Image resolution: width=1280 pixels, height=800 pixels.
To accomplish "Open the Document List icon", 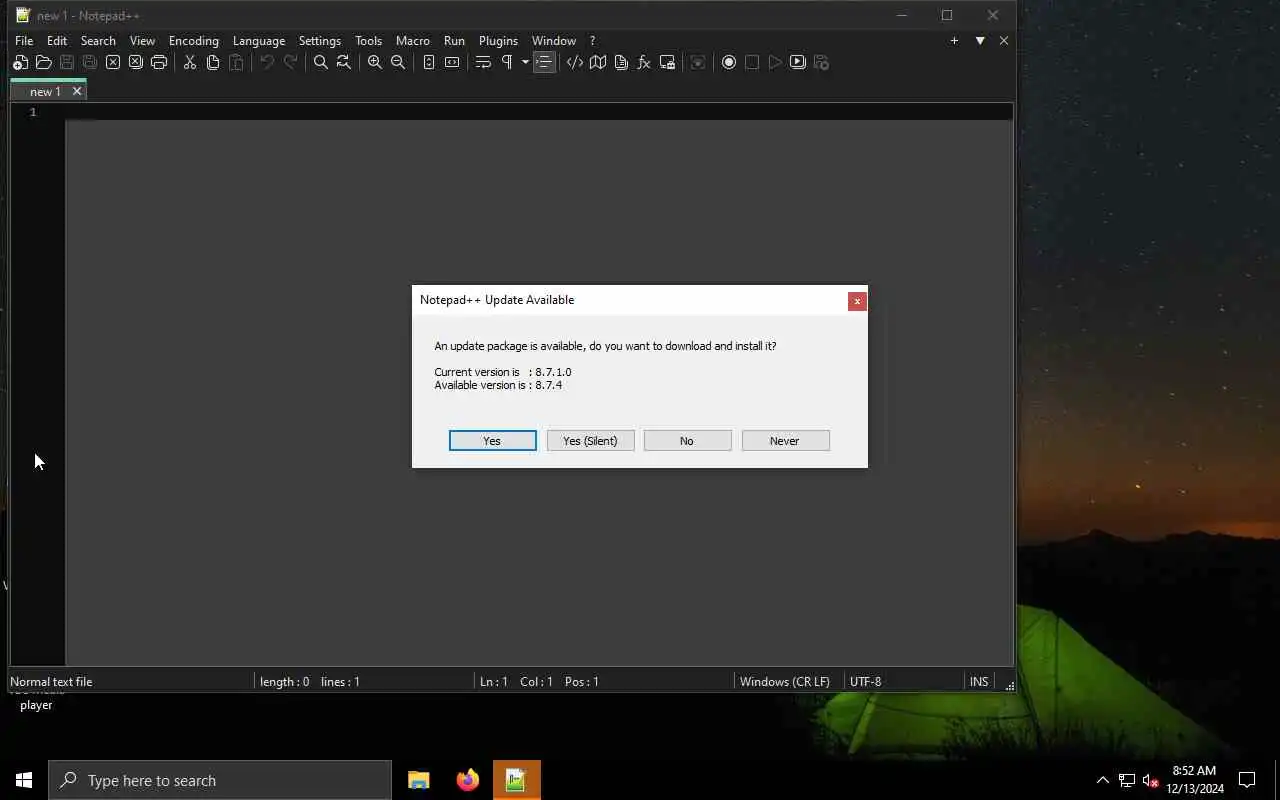I will tap(620, 62).
